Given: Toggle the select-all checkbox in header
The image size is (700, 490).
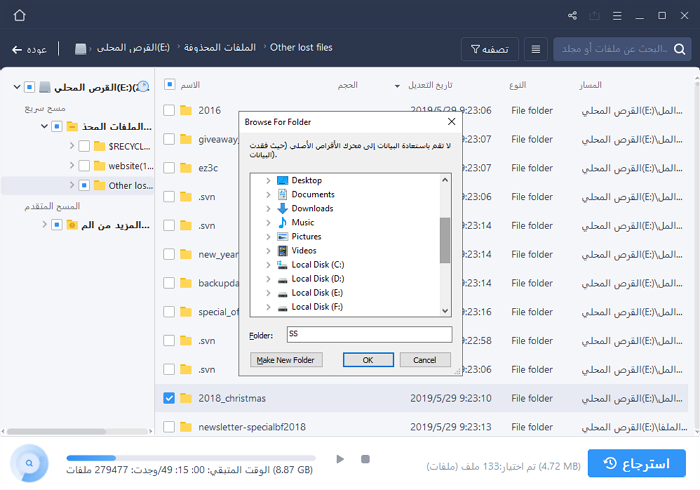Looking at the screenshot, I should click(169, 85).
